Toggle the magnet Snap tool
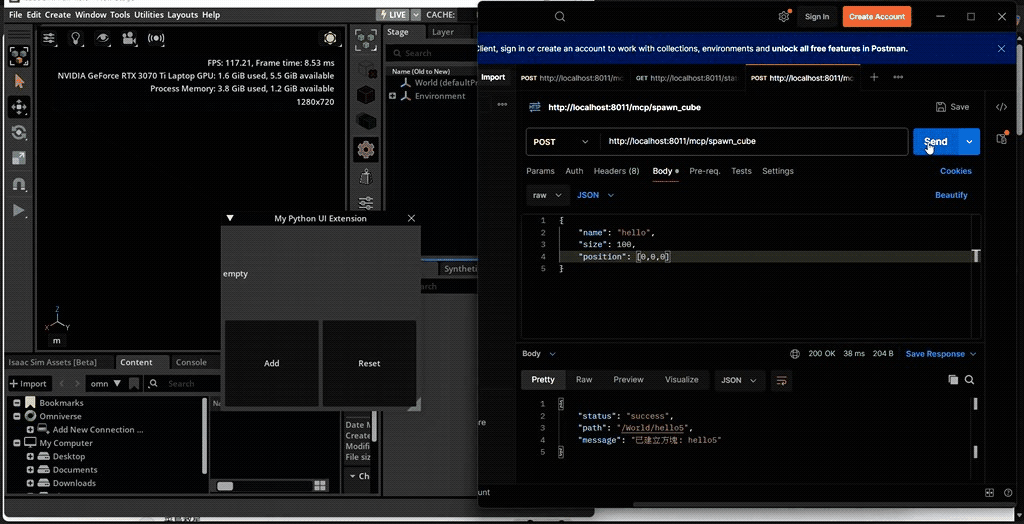This screenshot has height=524, width=1024. coord(18,184)
